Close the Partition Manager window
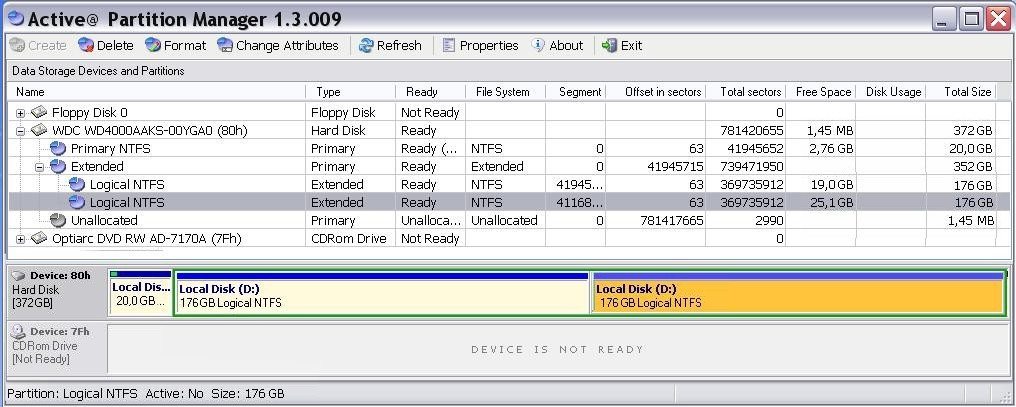 [999, 19]
